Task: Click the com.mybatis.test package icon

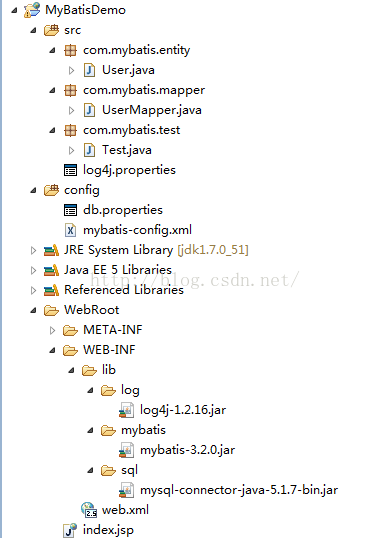Action: pos(70,130)
